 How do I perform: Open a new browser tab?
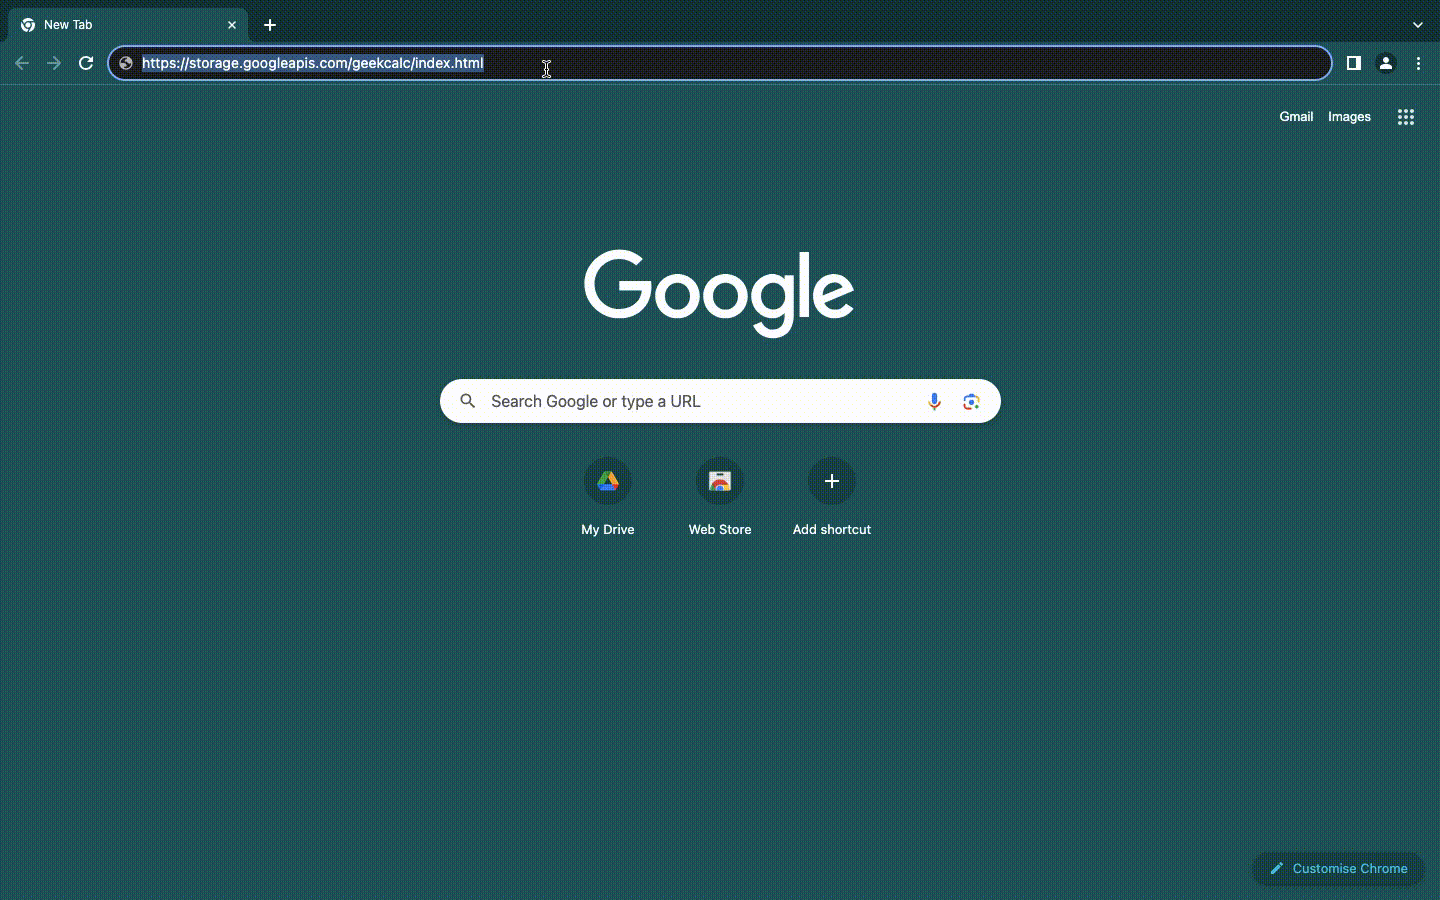(x=270, y=25)
